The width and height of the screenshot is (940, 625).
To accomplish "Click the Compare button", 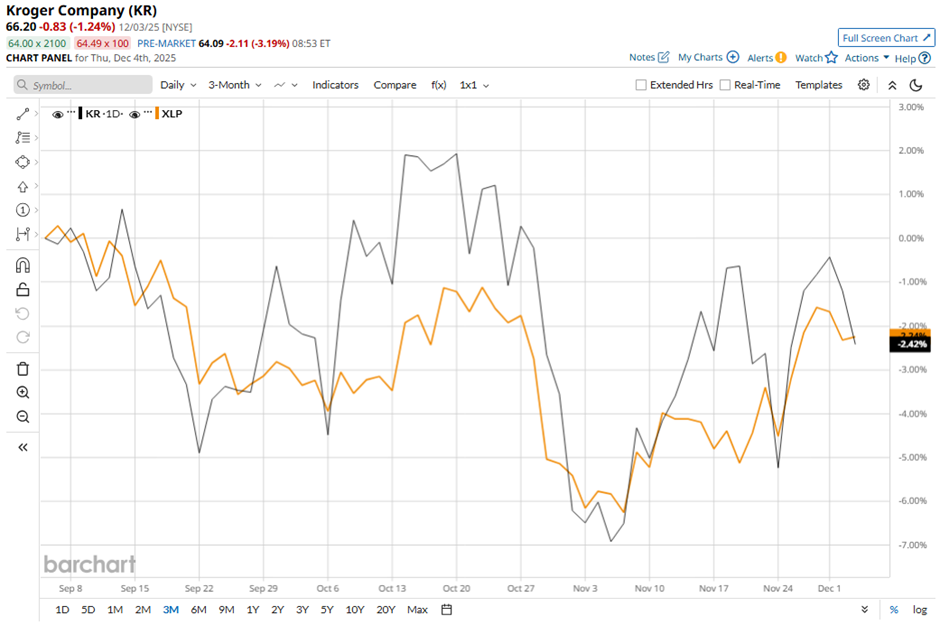I will click(x=394, y=85).
